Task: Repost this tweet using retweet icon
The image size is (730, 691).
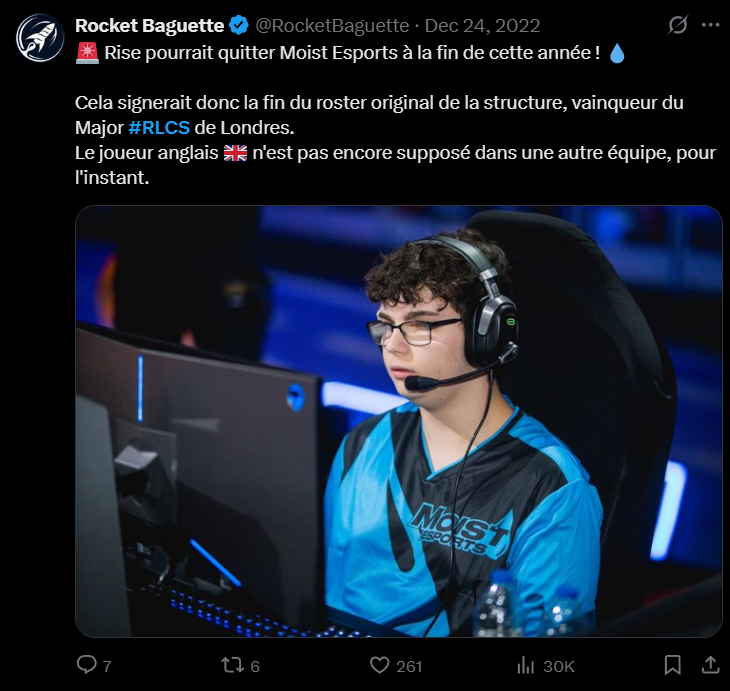Action: point(232,665)
